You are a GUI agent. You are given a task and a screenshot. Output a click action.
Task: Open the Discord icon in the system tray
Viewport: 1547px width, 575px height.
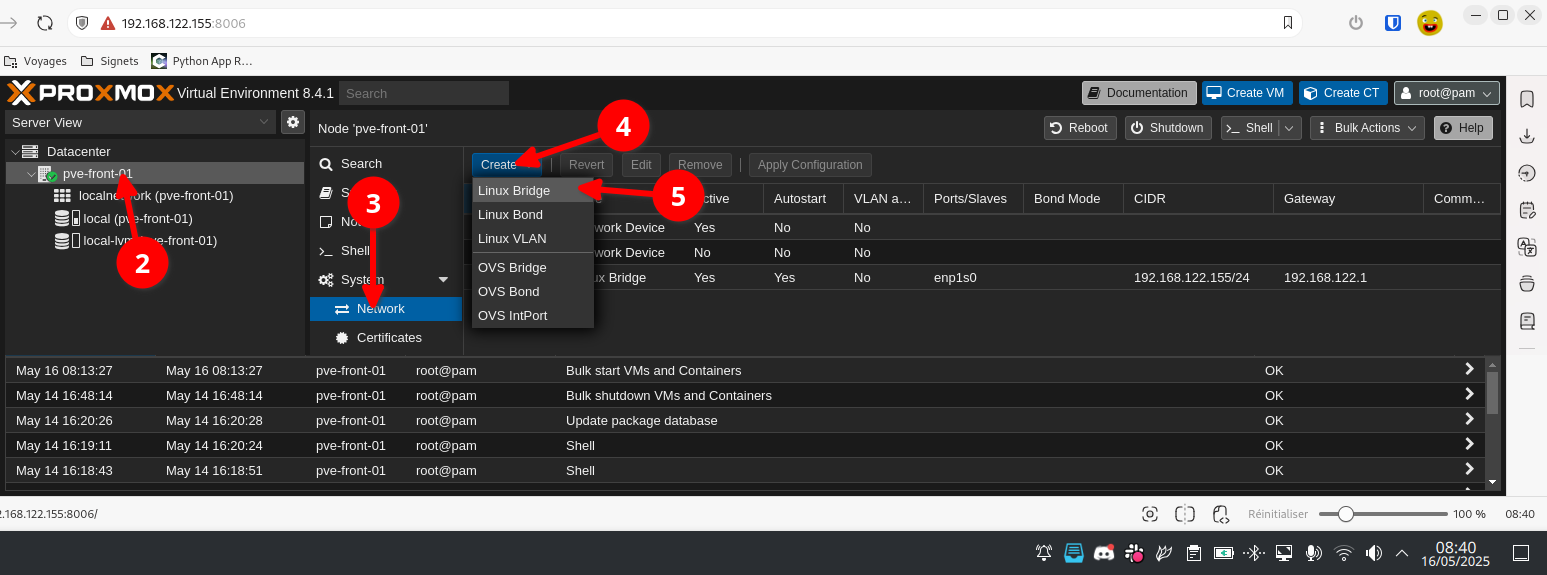[1104, 553]
